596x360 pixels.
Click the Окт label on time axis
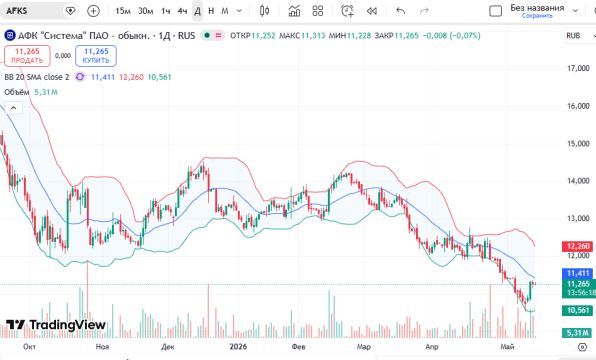tap(29, 347)
